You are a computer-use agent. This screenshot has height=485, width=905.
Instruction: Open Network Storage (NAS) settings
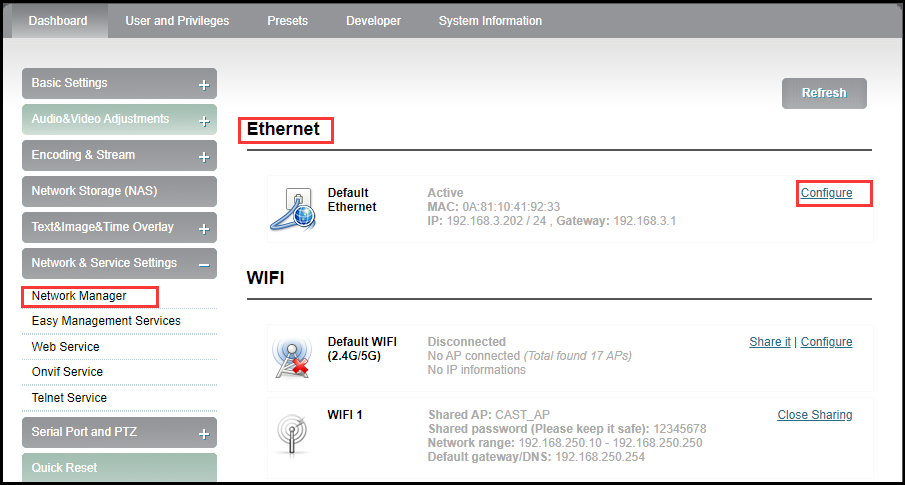pyautogui.click(x=119, y=192)
